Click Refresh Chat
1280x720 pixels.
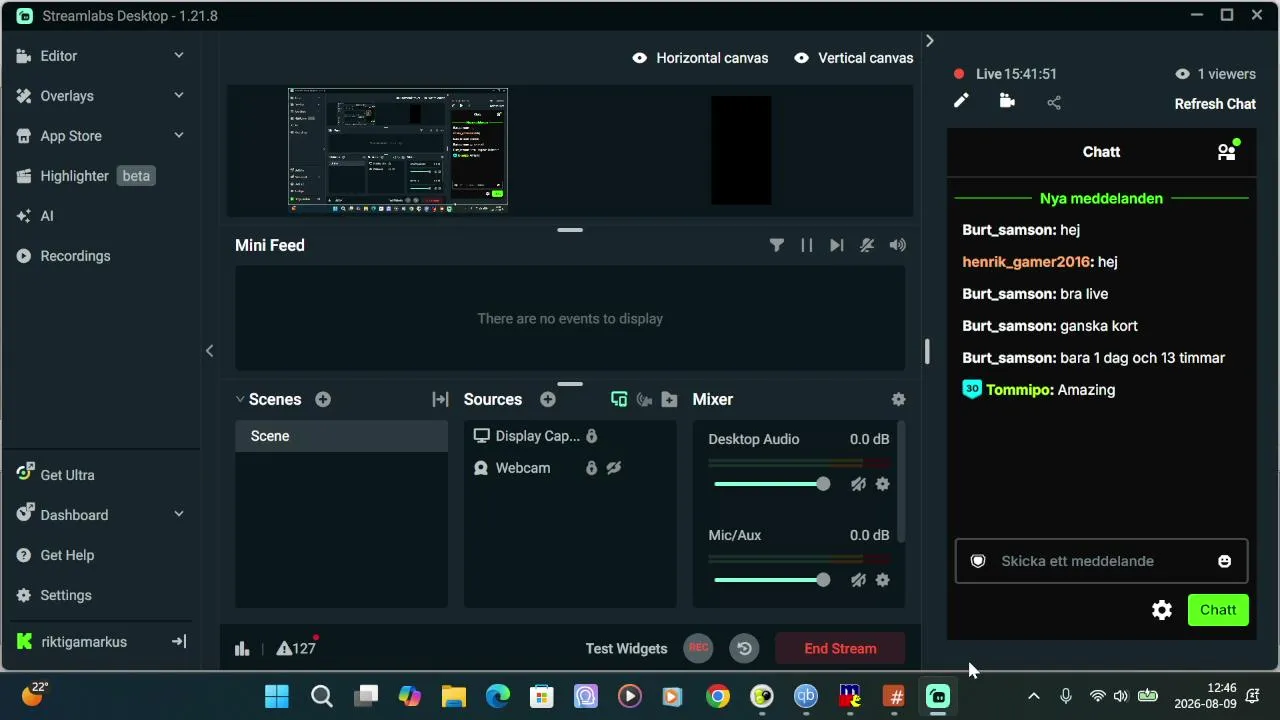1215,104
